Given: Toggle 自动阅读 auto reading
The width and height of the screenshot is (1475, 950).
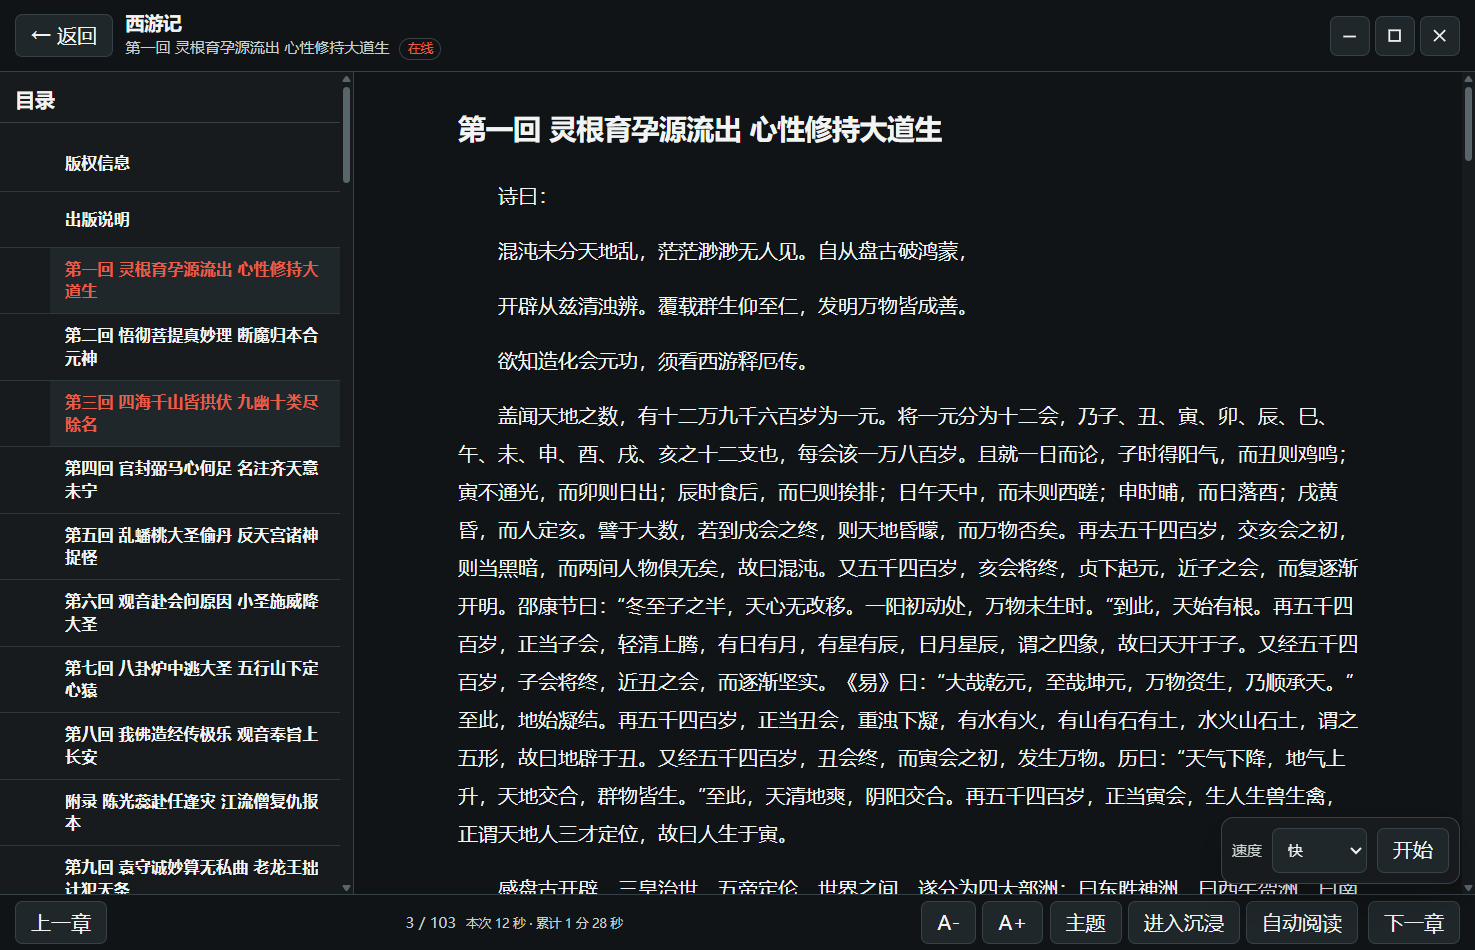Looking at the screenshot, I should click(x=1302, y=923).
